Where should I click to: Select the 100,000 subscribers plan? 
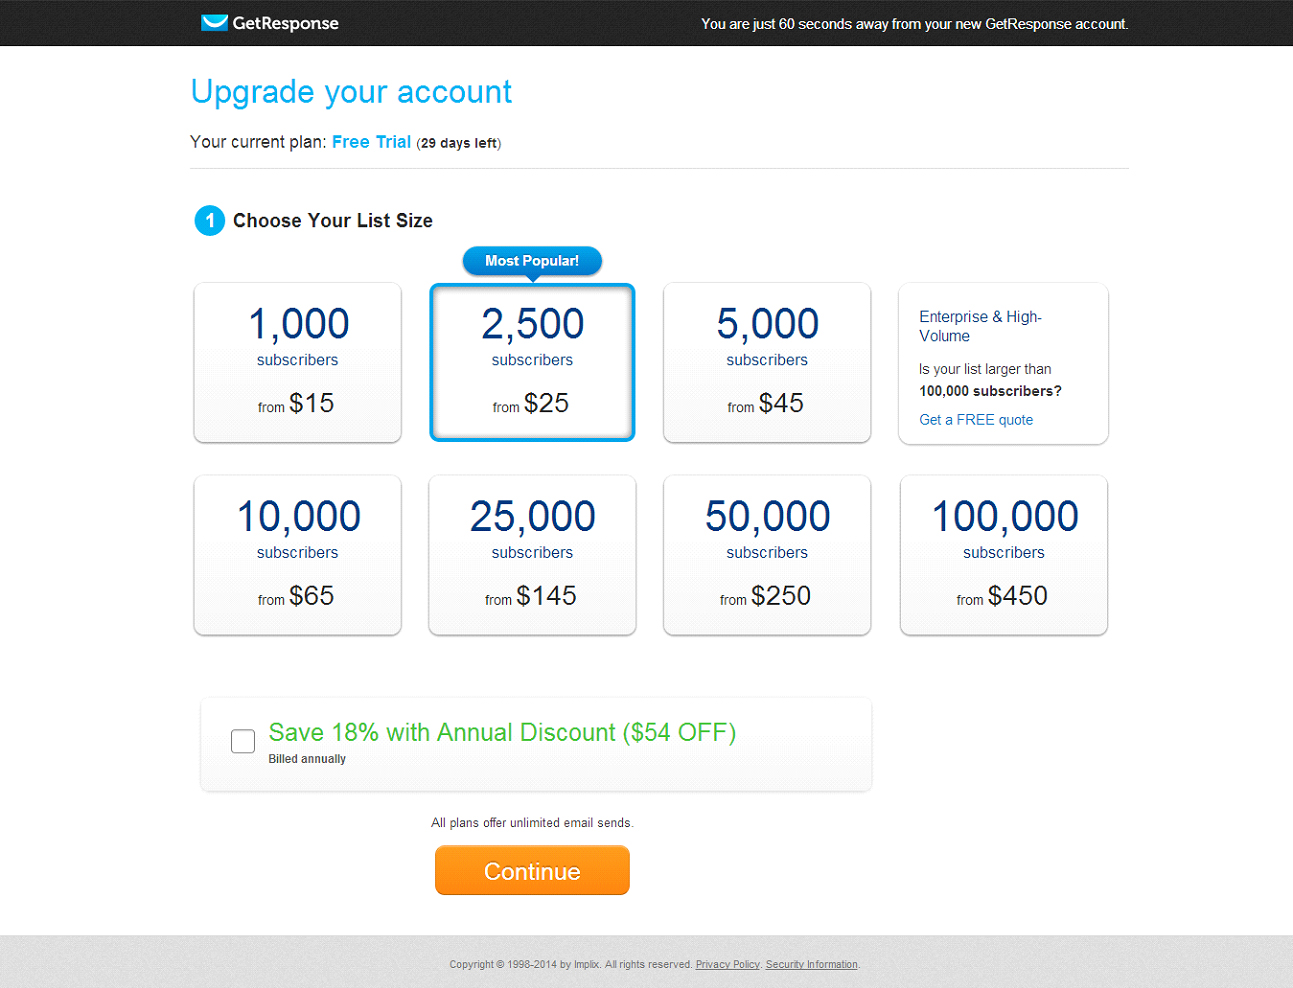tap(1004, 555)
